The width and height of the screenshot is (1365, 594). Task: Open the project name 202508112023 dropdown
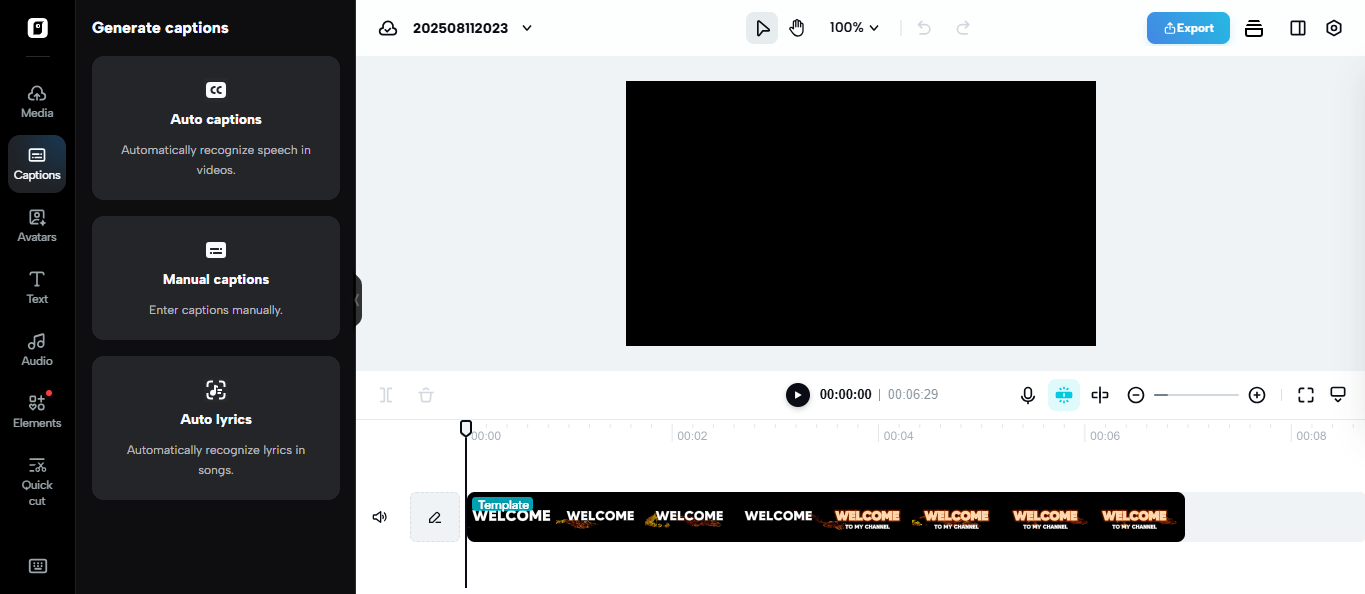coord(472,28)
